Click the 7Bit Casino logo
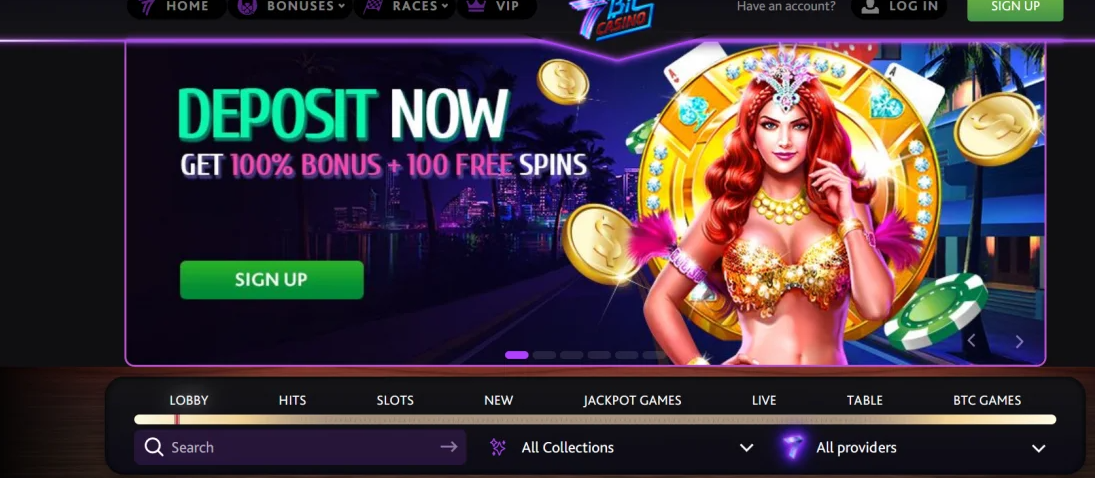 [x=612, y=17]
